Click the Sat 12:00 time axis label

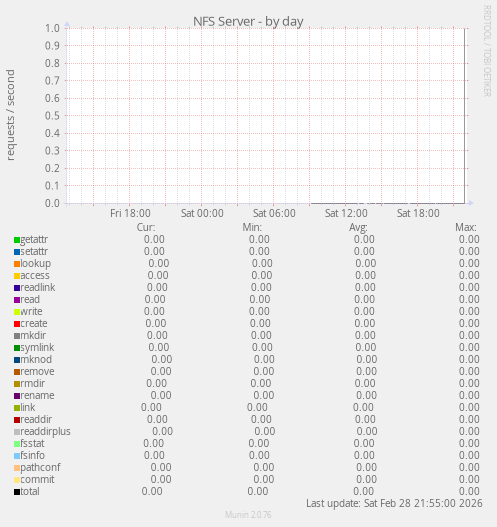[346, 213]
